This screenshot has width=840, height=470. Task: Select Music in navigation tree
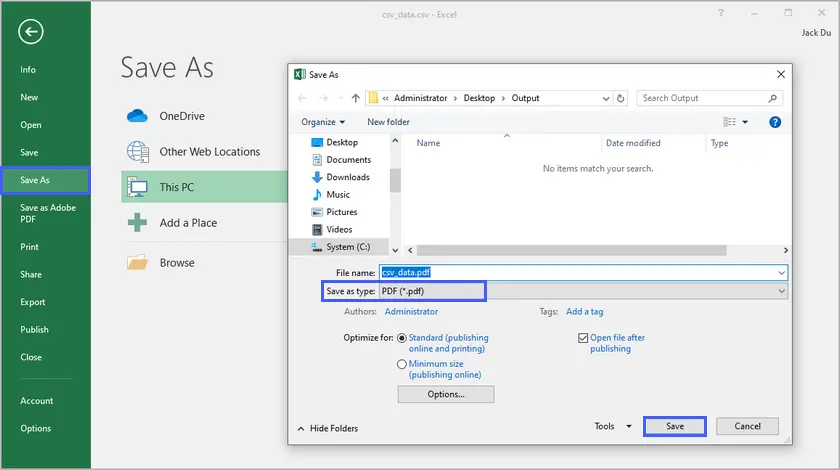331,195
